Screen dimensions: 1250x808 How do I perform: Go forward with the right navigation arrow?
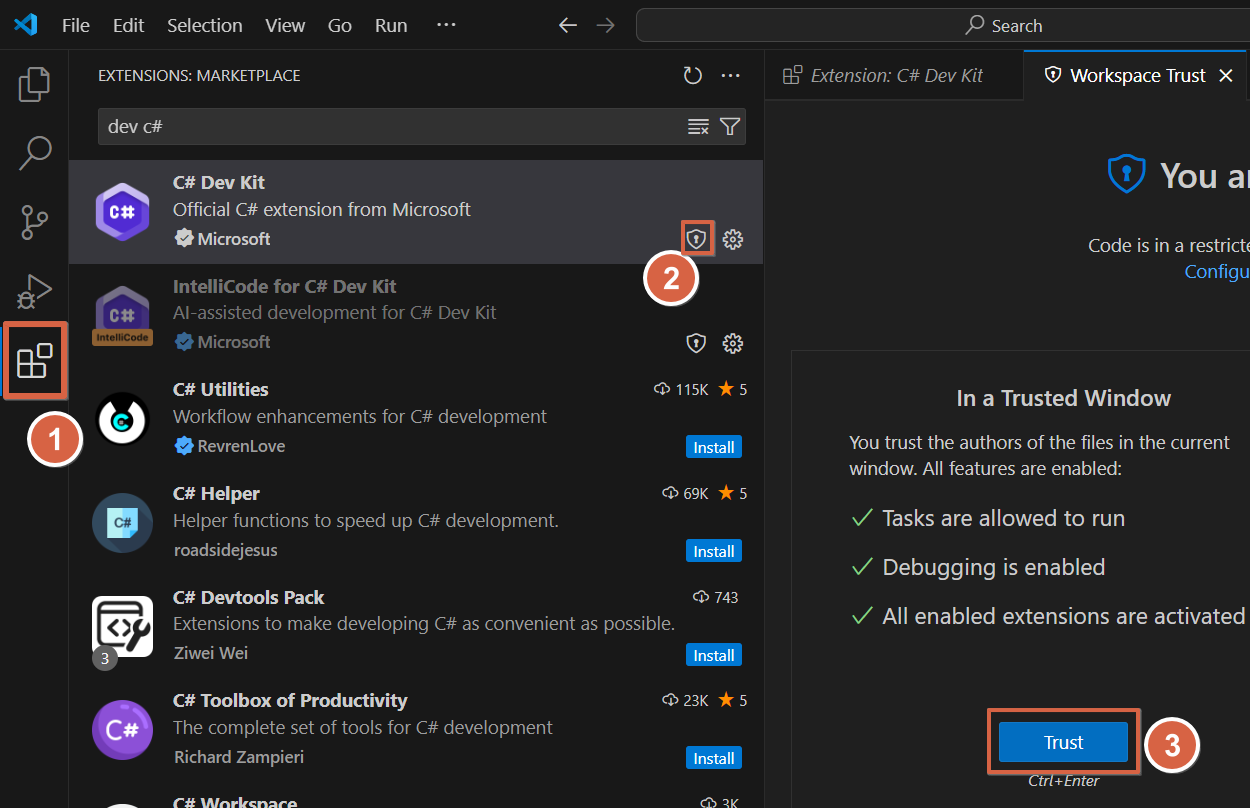coord(605,25)
